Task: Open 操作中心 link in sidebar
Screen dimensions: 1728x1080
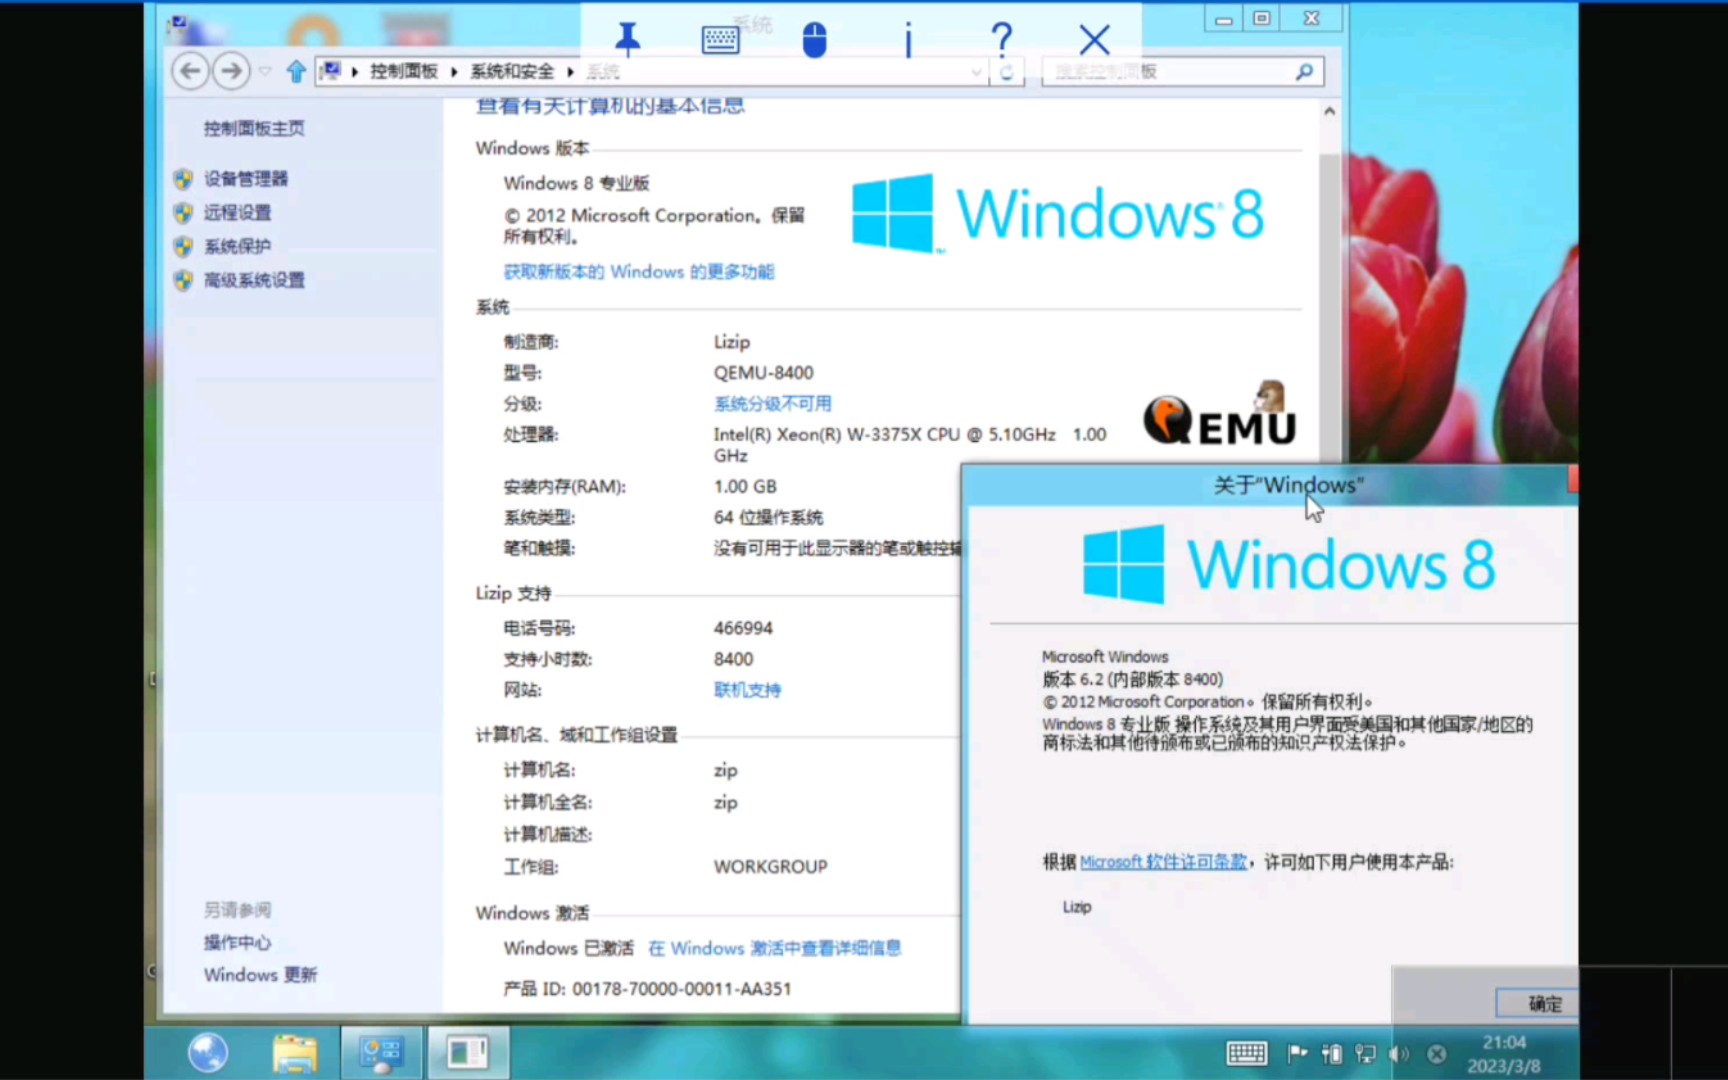Action: (237, 942)
